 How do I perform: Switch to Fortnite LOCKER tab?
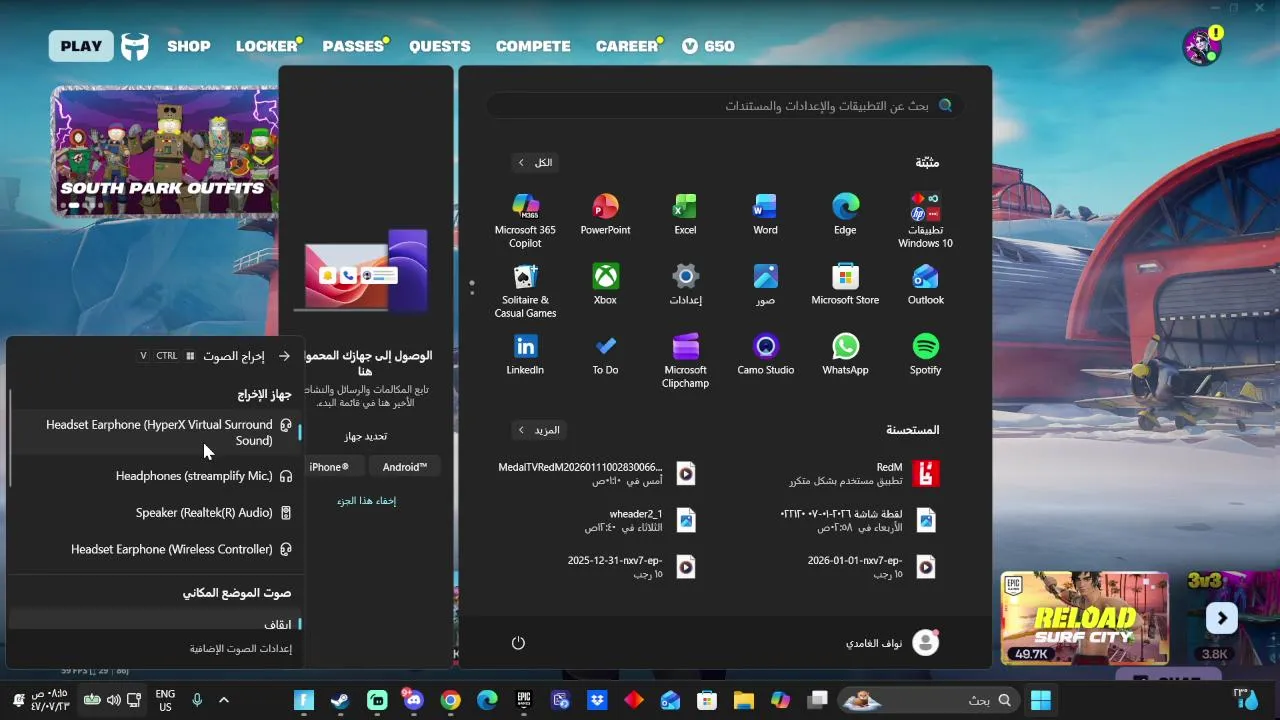[267, 46]
